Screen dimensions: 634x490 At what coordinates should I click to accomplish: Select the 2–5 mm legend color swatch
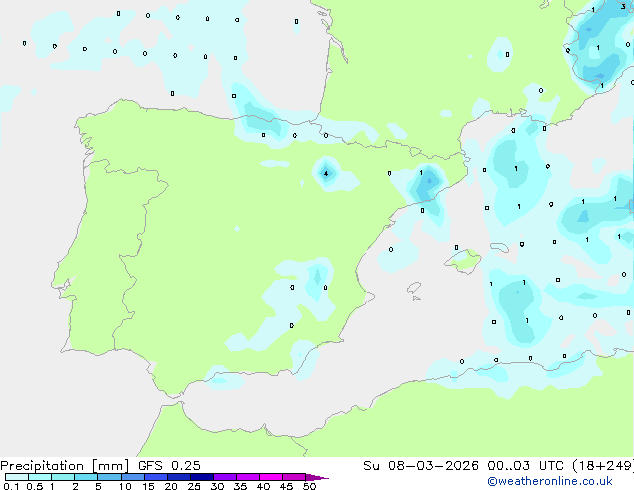(x=86, y=477)
